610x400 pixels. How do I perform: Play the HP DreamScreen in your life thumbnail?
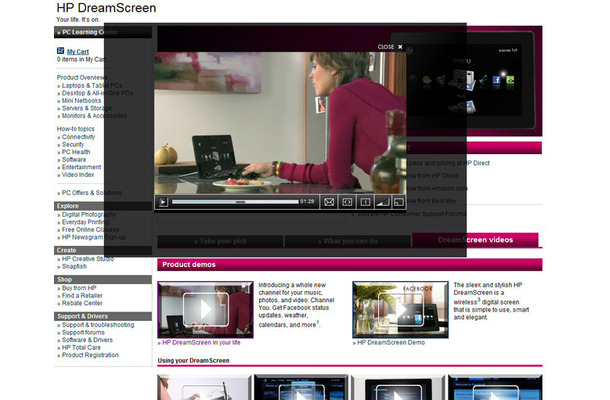pos(205,310)
